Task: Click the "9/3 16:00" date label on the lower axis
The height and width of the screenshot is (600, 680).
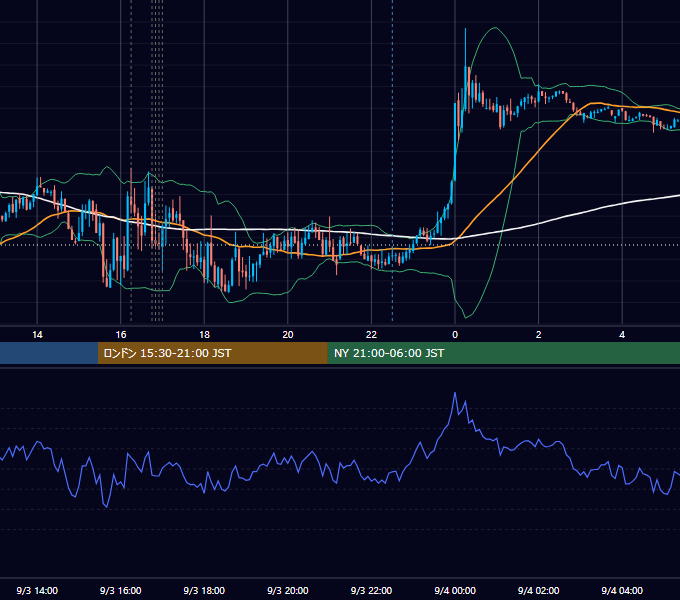Action: point(121,591)
